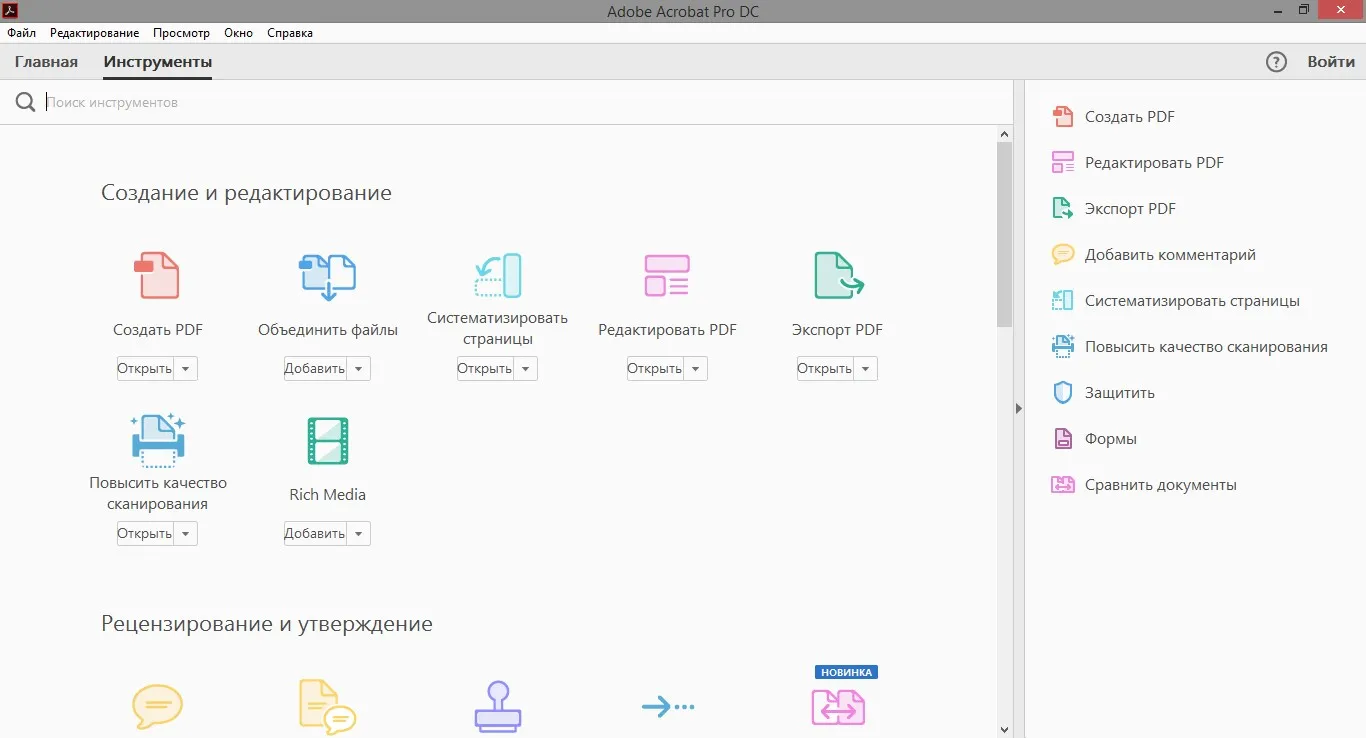The image size is (1366, 738).
Task: Select the Rich Media film icon
Action: [327, 441]
